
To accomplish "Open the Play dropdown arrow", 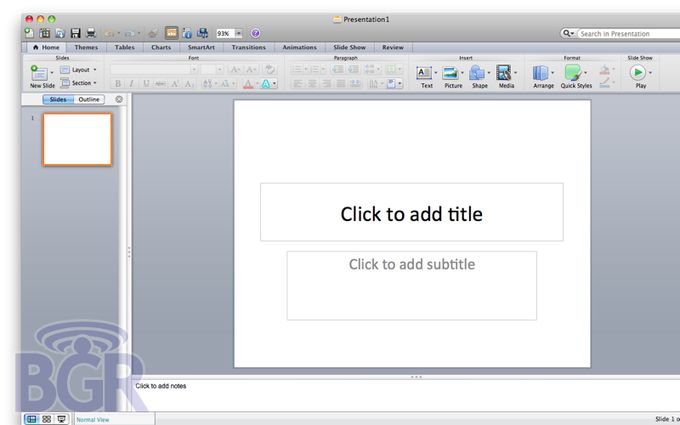I will (x=650, y=72).
